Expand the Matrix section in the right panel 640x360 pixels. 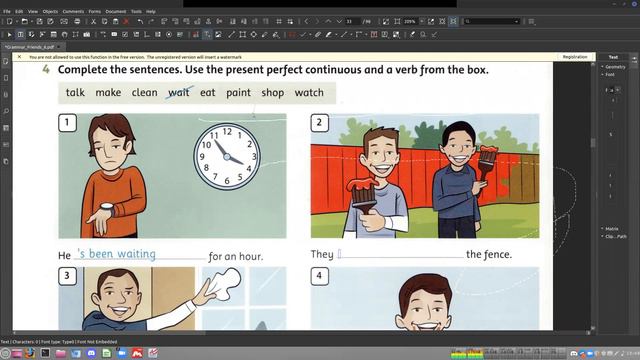610,229
